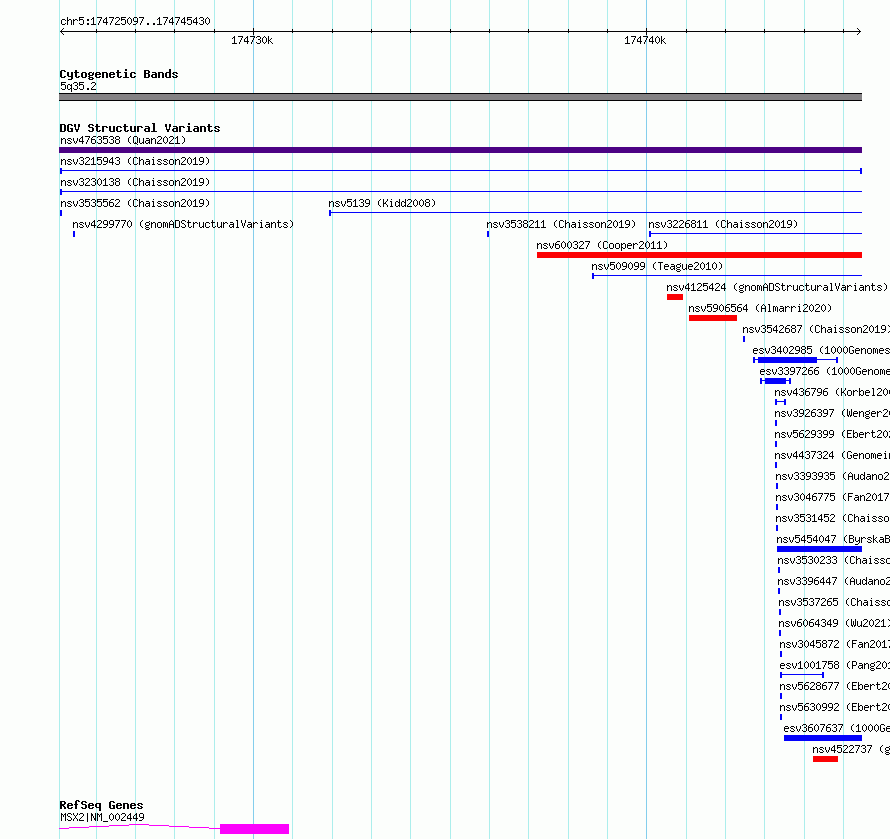Viewport: 890px width, 839px height.
Task: Select the Cytogenetic Bands track title
Action: pyautogui.click(x=119, y=74)
